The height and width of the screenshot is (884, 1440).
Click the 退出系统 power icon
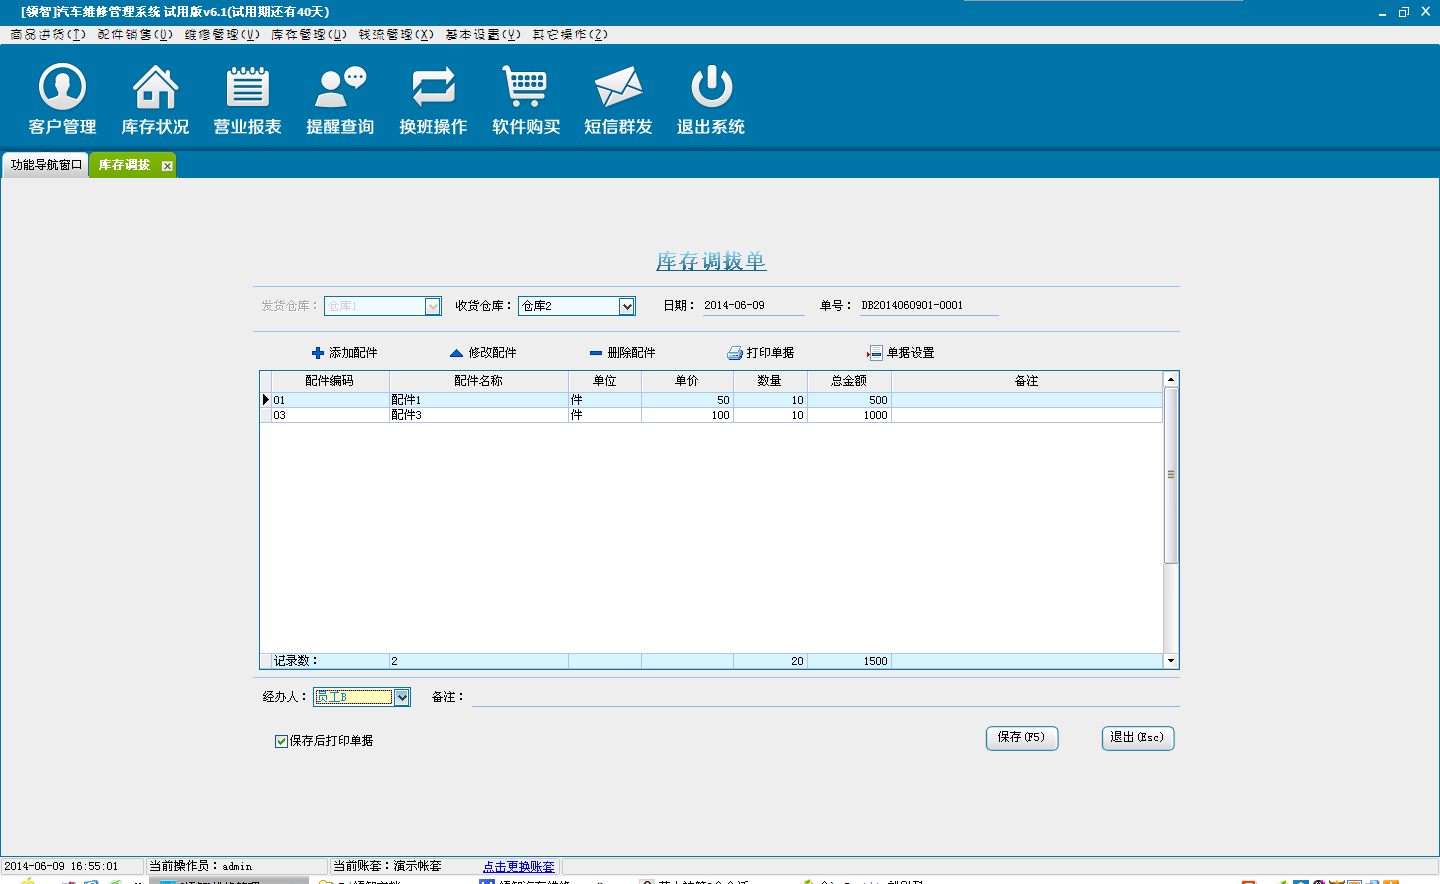tap(711, 88)
